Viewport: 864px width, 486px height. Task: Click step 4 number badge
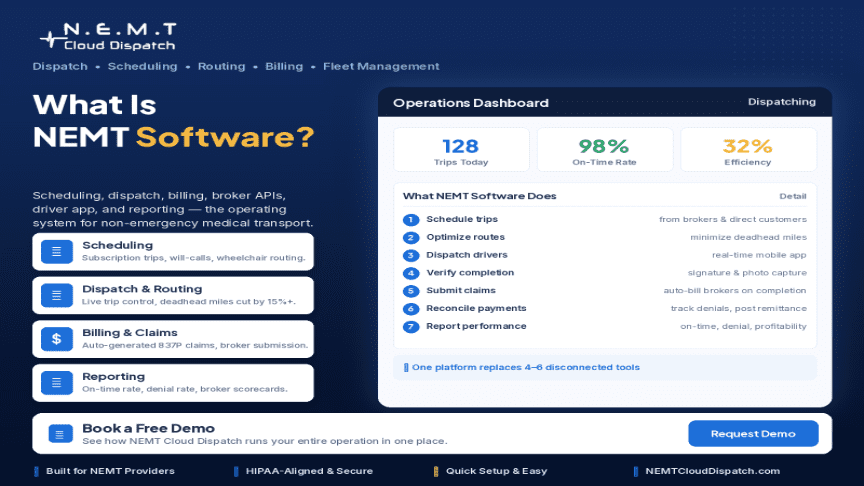click(x=411, y=273)
